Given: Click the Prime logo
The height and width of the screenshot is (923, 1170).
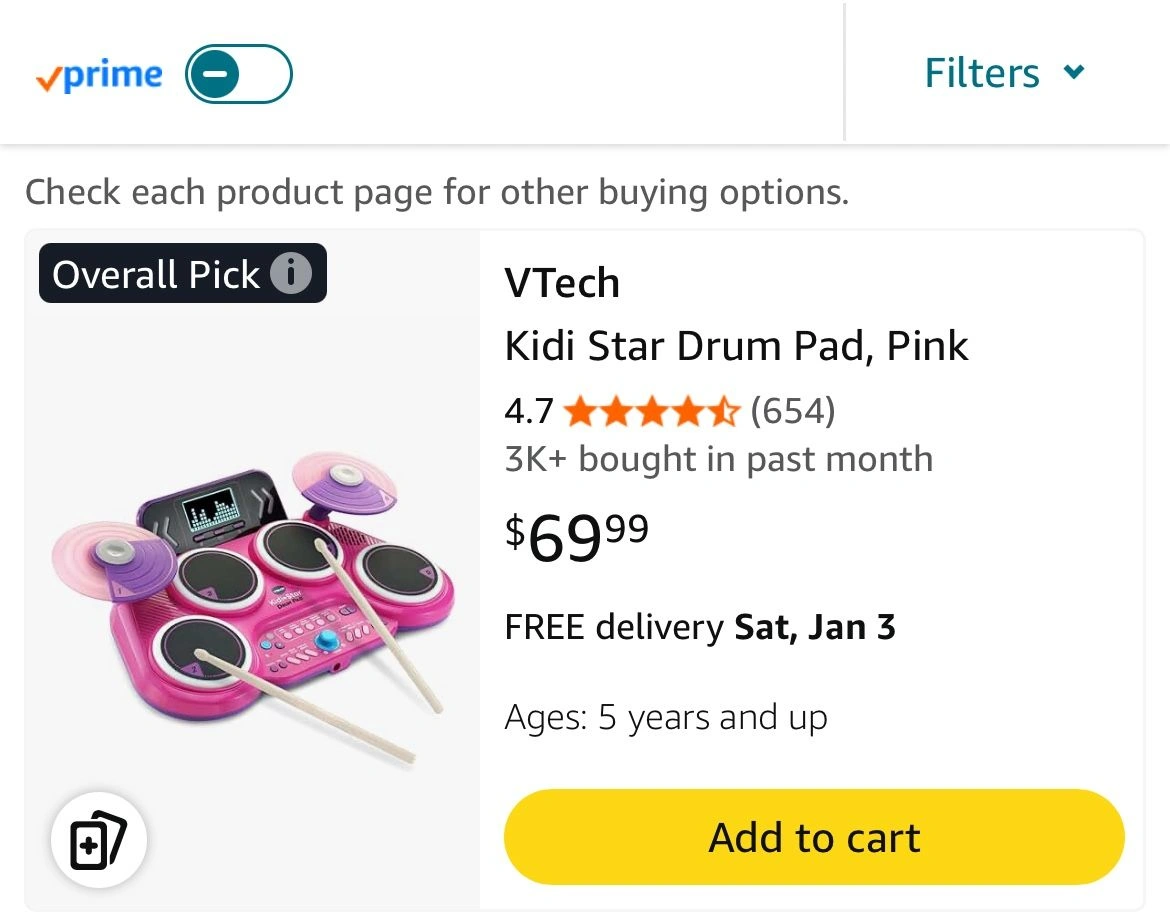Looking at the screenshot, I should coord(99,76).
